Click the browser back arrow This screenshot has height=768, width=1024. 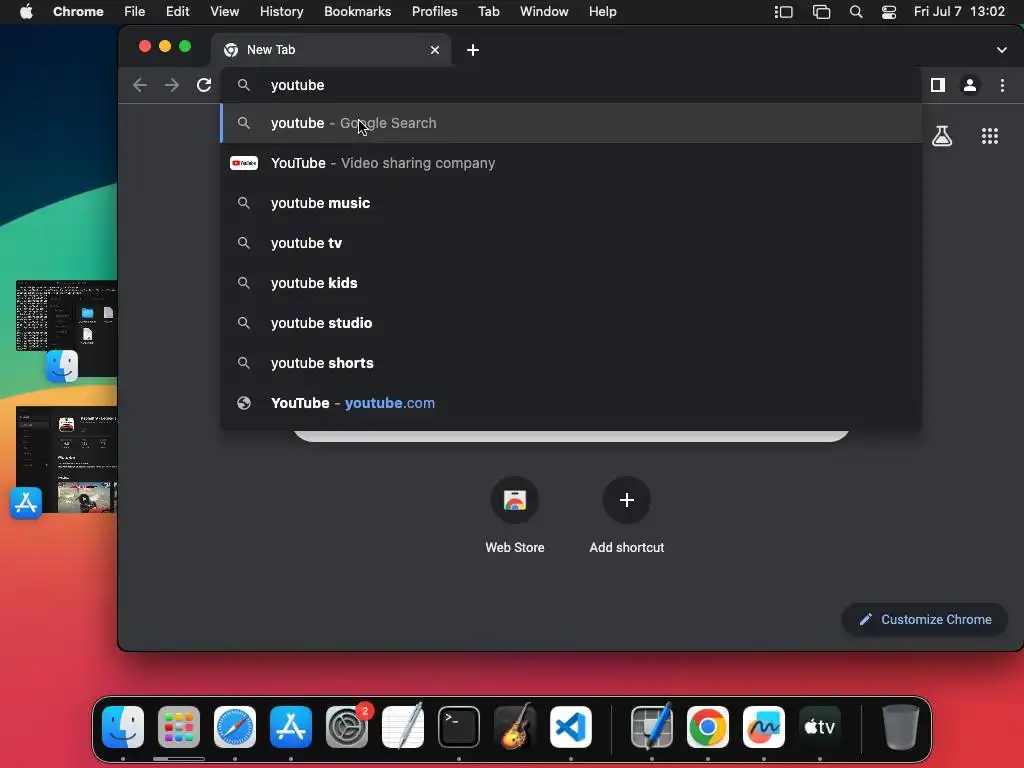tap(140, 85)
